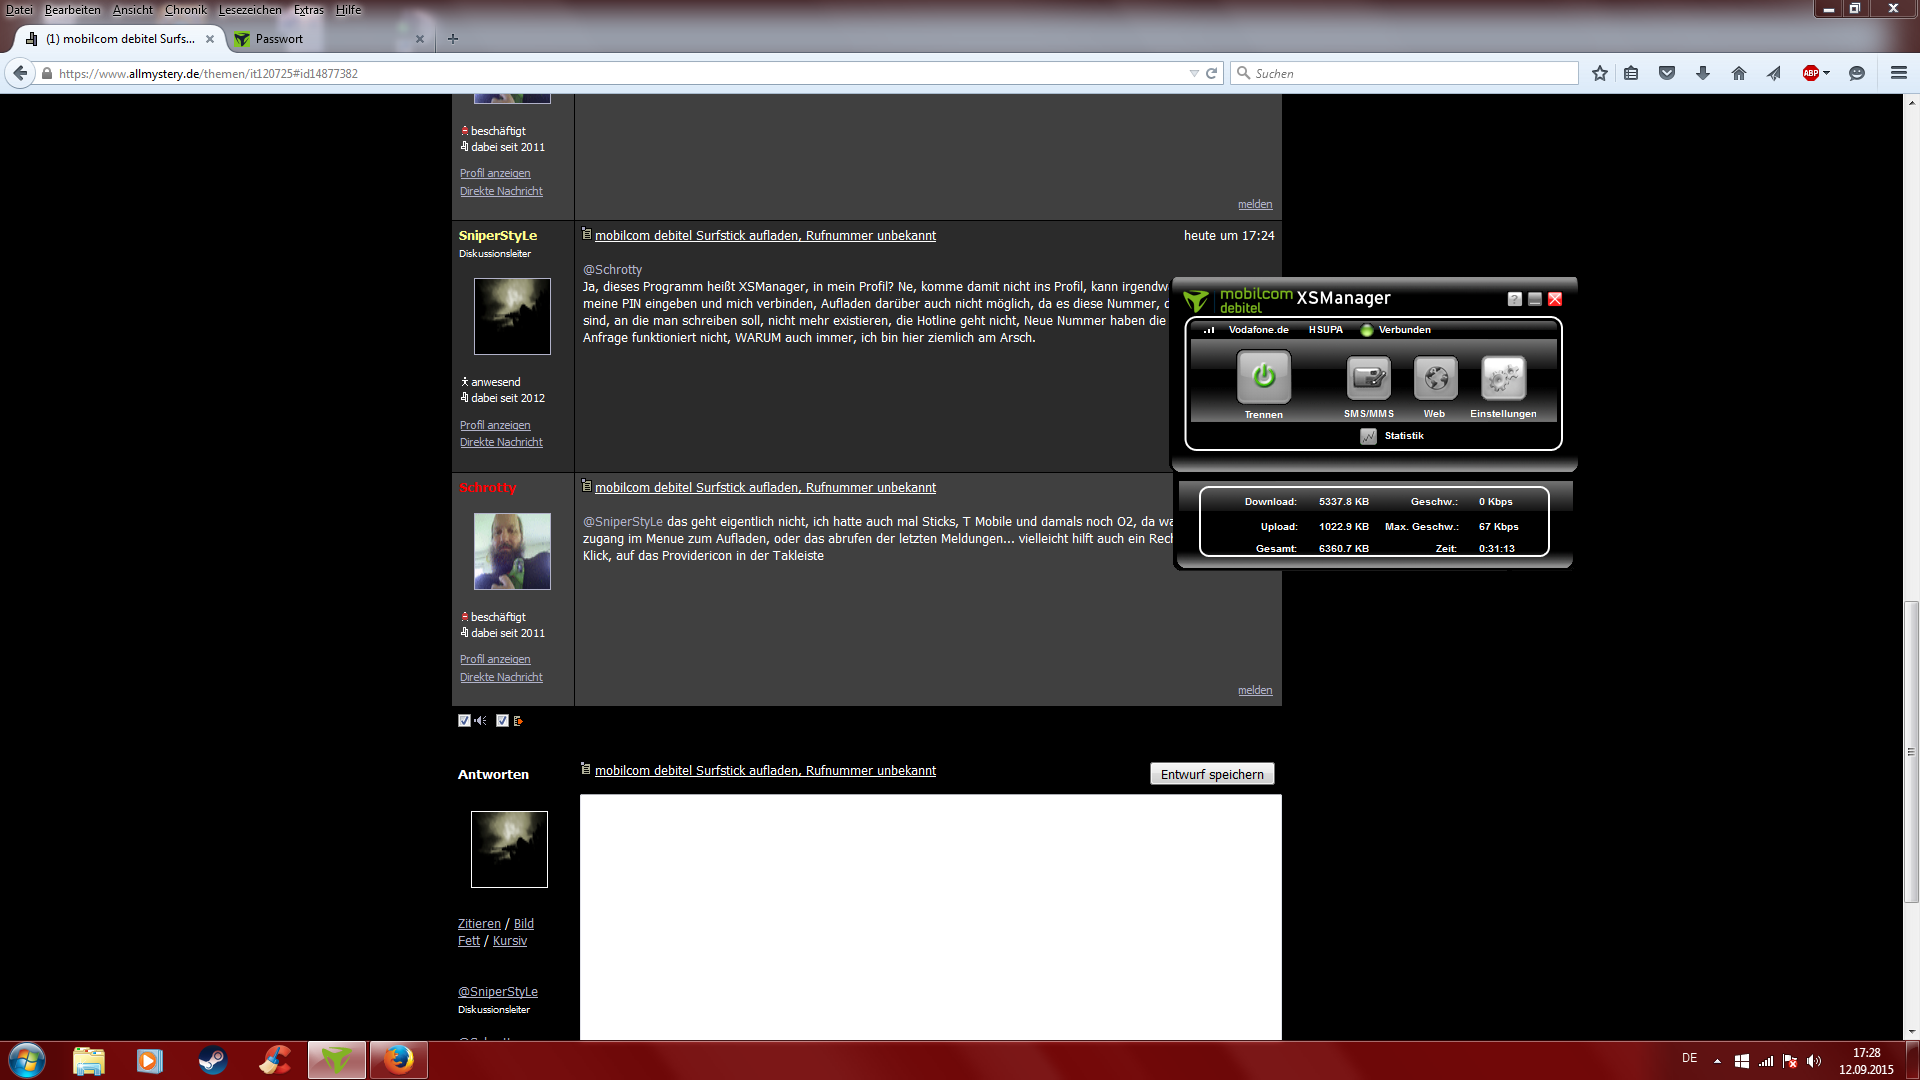Open the URL bar history dropdown
This screenshot has height=1080, width=1920.
1193,73
